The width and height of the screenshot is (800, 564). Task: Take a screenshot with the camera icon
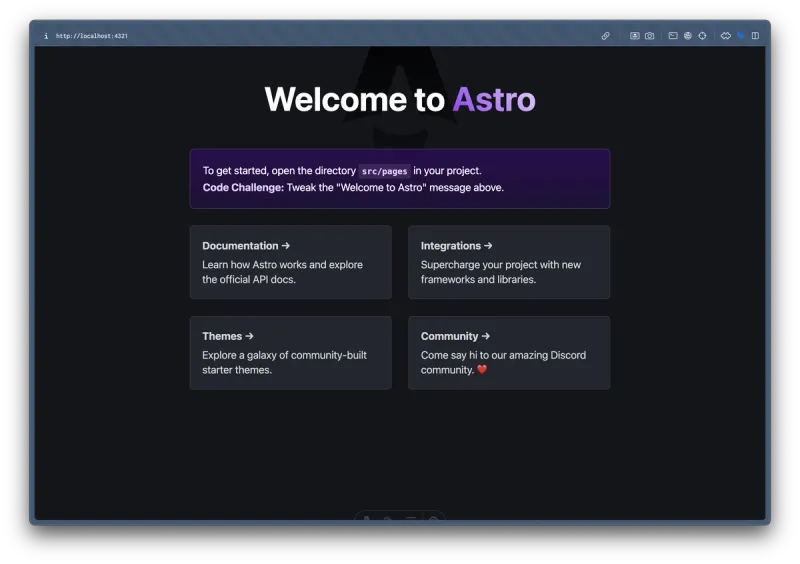(x=649, y=36)
